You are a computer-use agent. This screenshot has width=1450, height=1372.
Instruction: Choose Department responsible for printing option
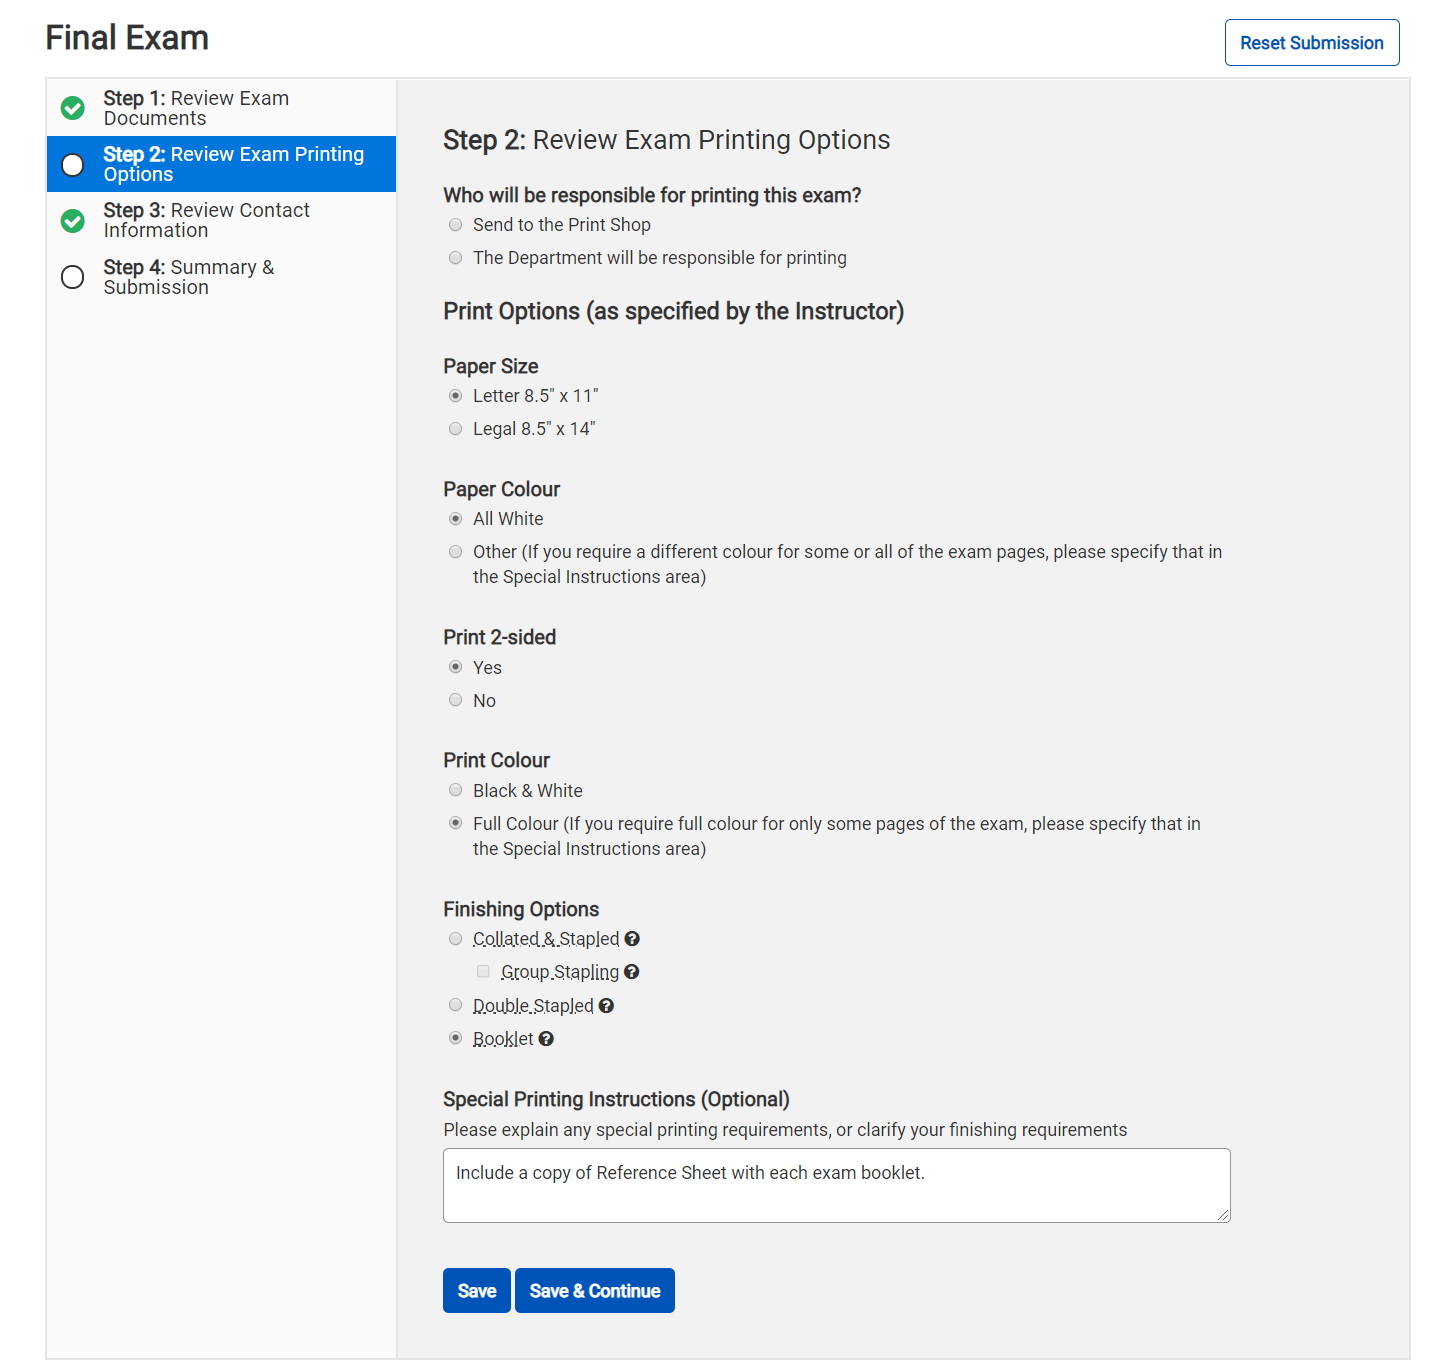[x=456, y=258]
